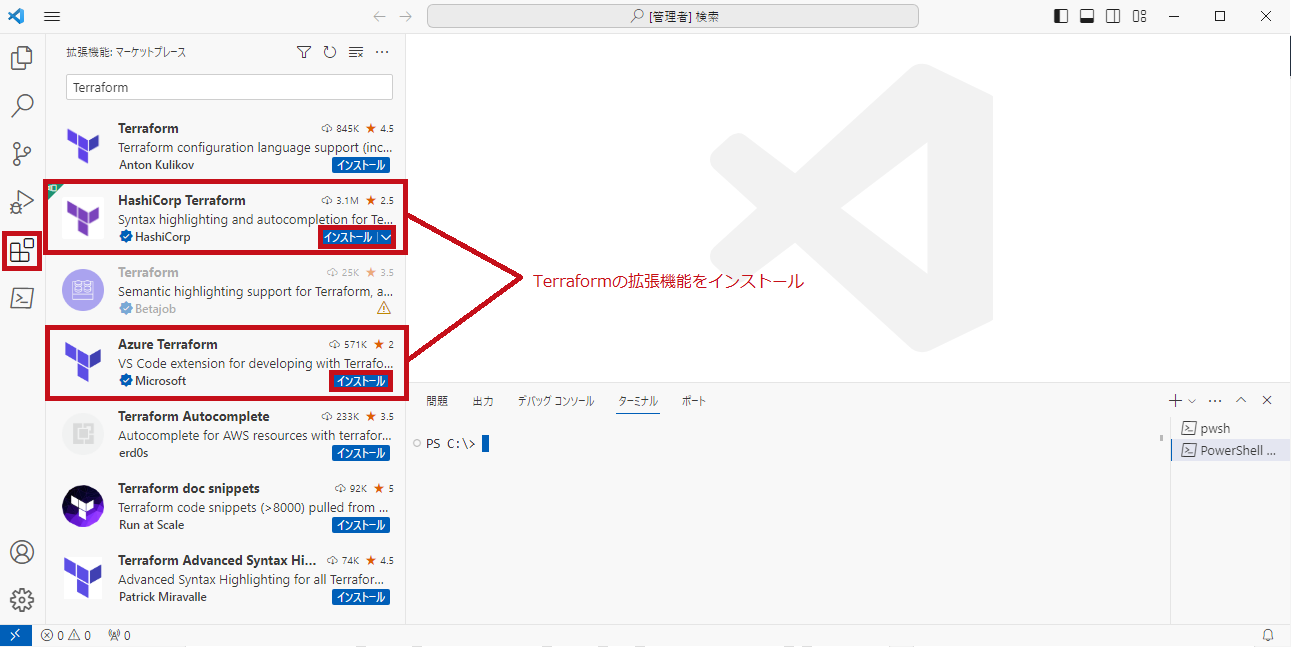Open the PowerShell extension sidebar icon
This screenshot has width=1291, height=647.
click(x=22, y=298)
